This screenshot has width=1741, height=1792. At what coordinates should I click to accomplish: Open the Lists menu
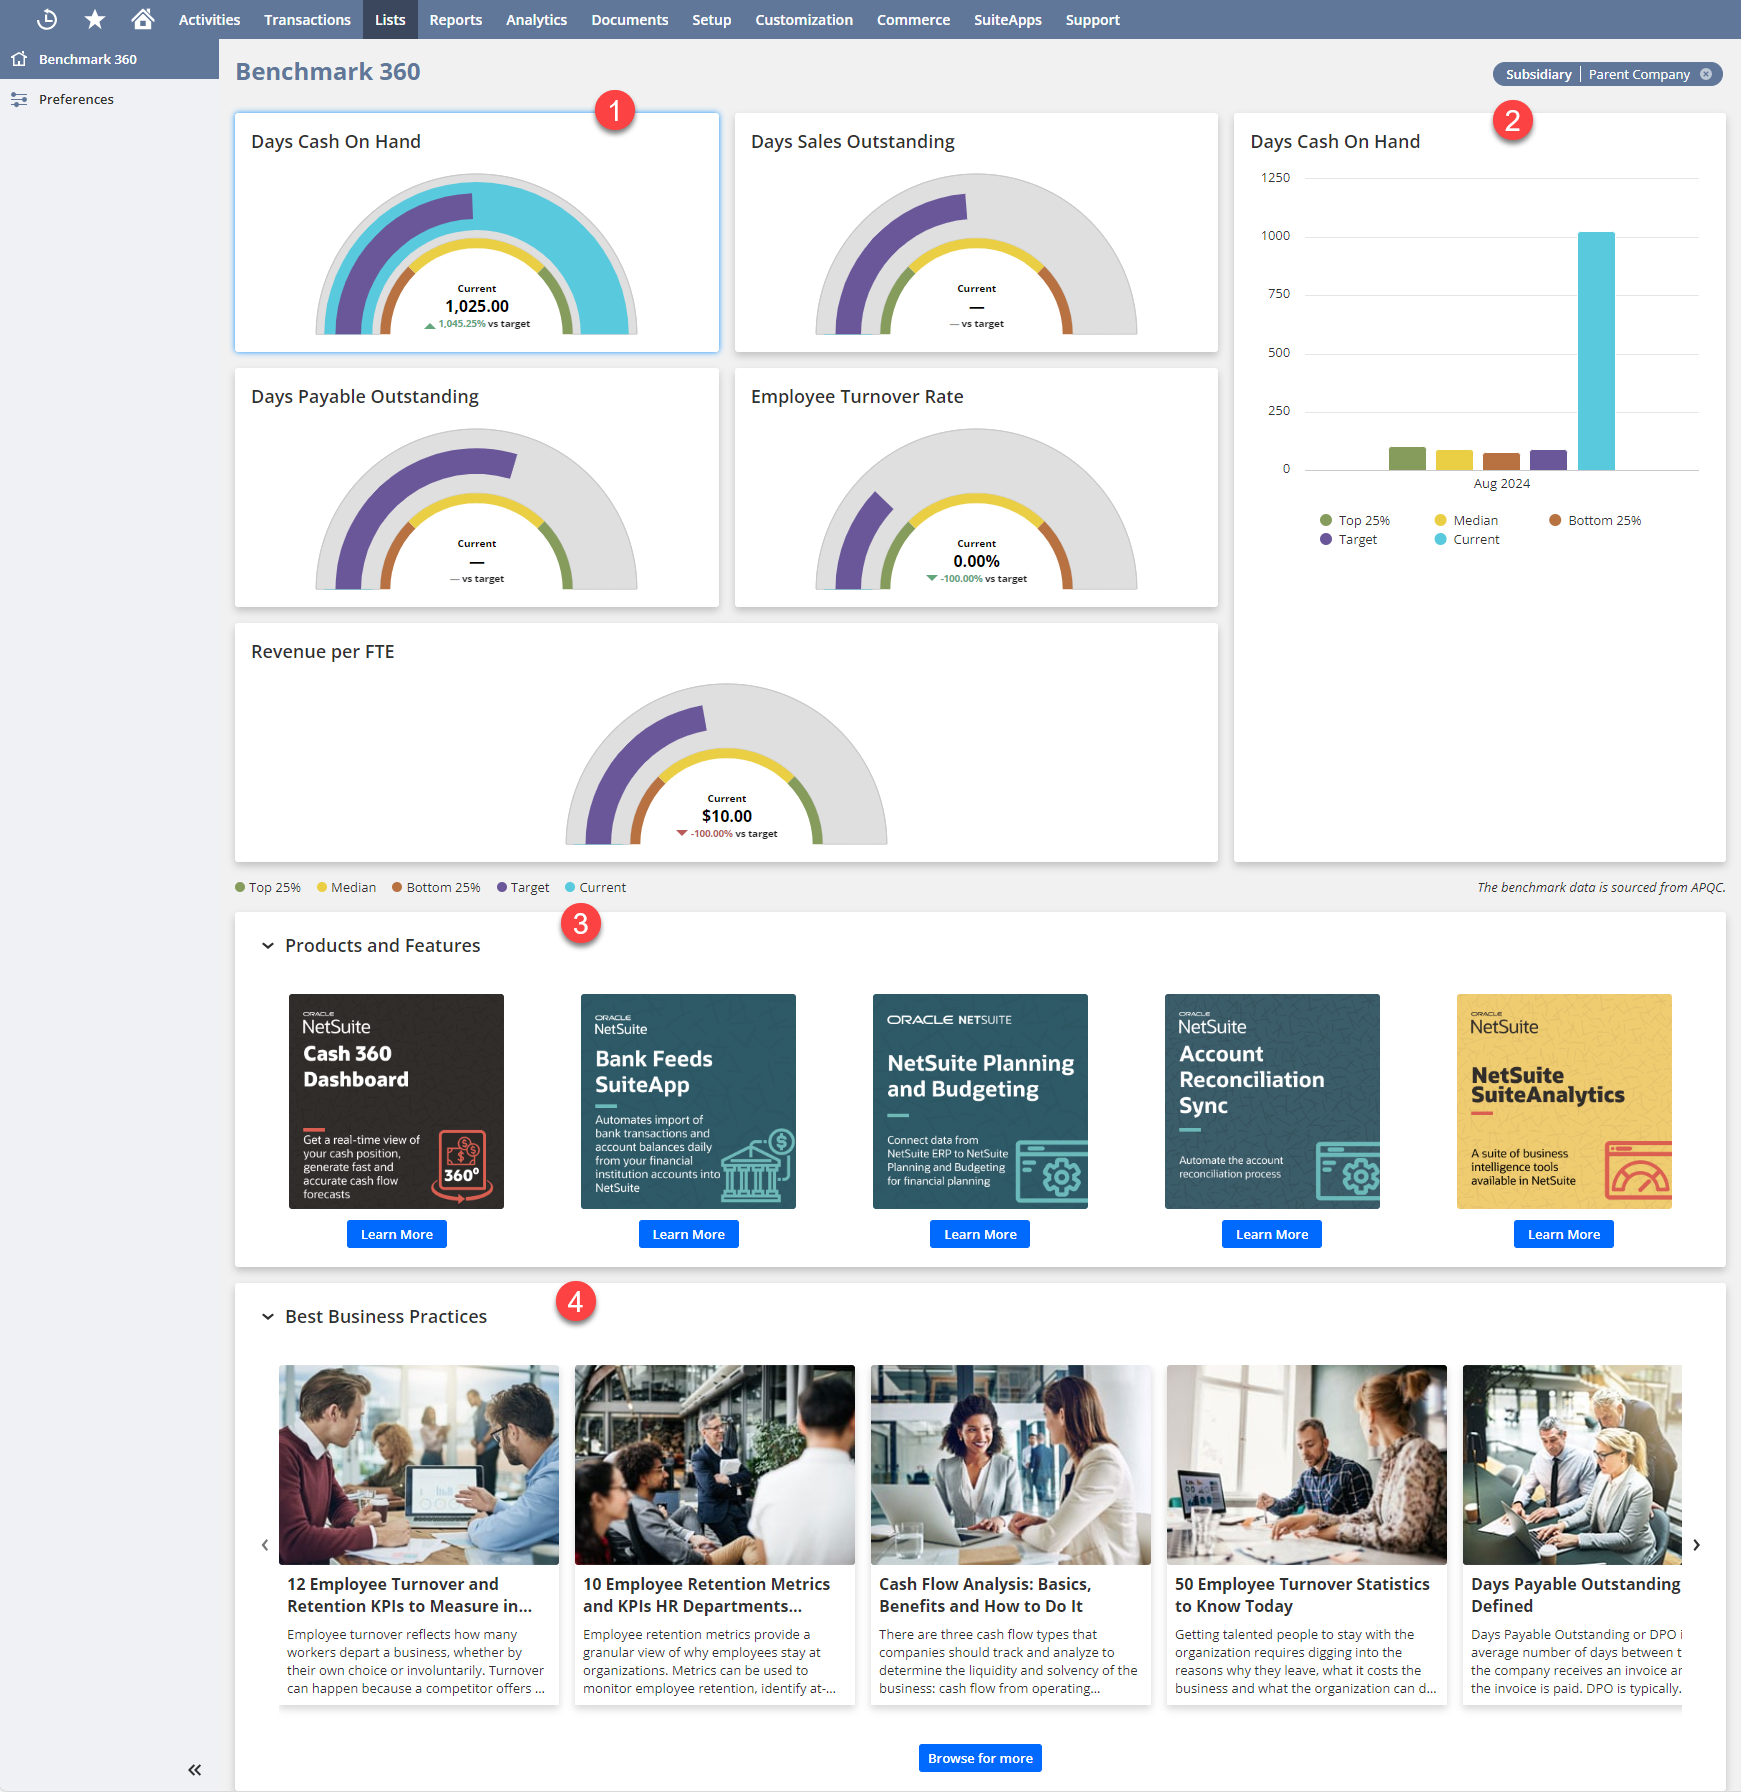tap(390, 20)
